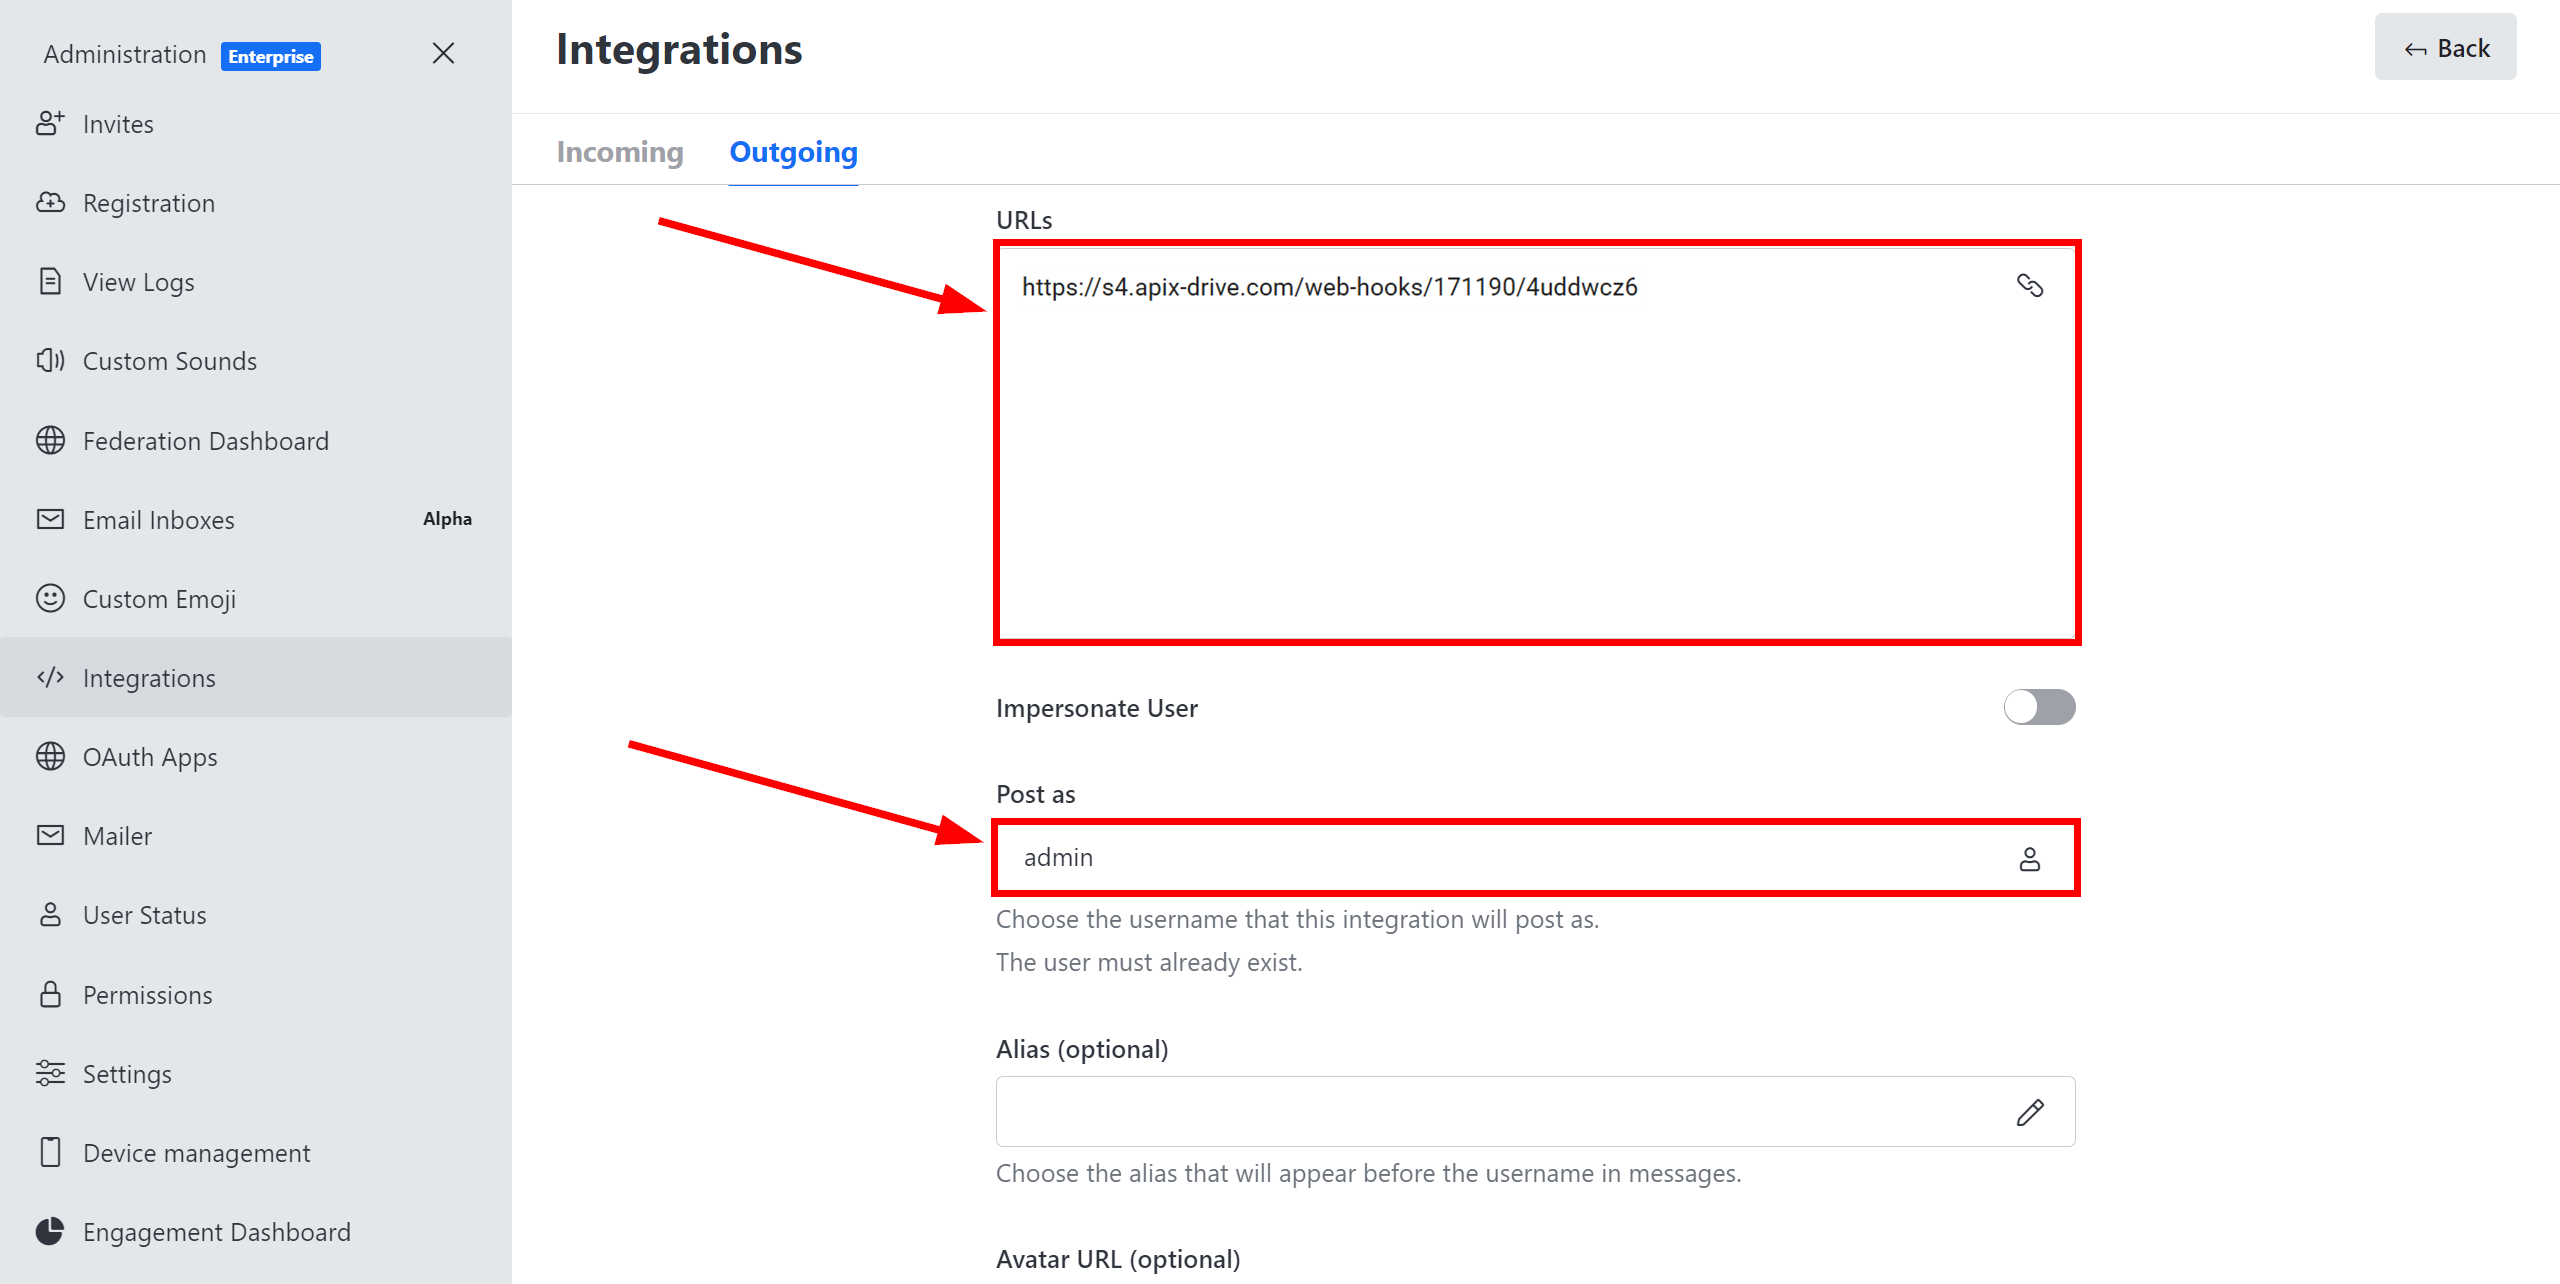2560x1284 pixels.
Task: Select the Outgoing tab
Action: 793,152
